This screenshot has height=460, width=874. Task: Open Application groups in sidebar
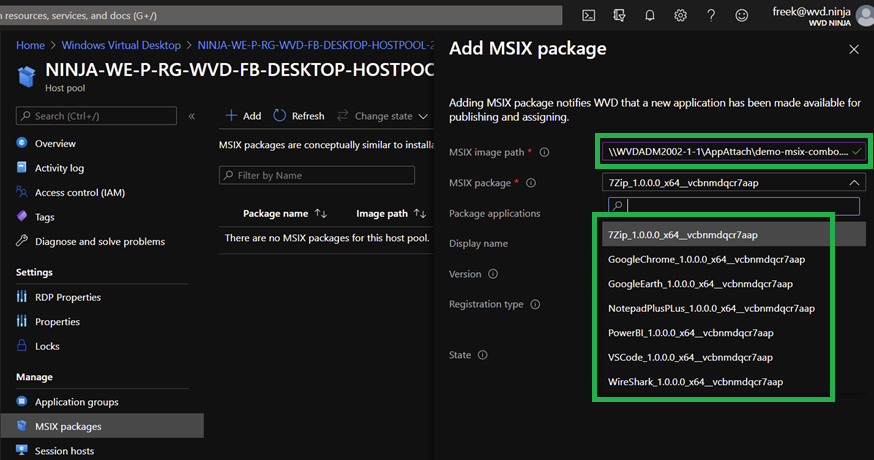[x=77, y=402]
